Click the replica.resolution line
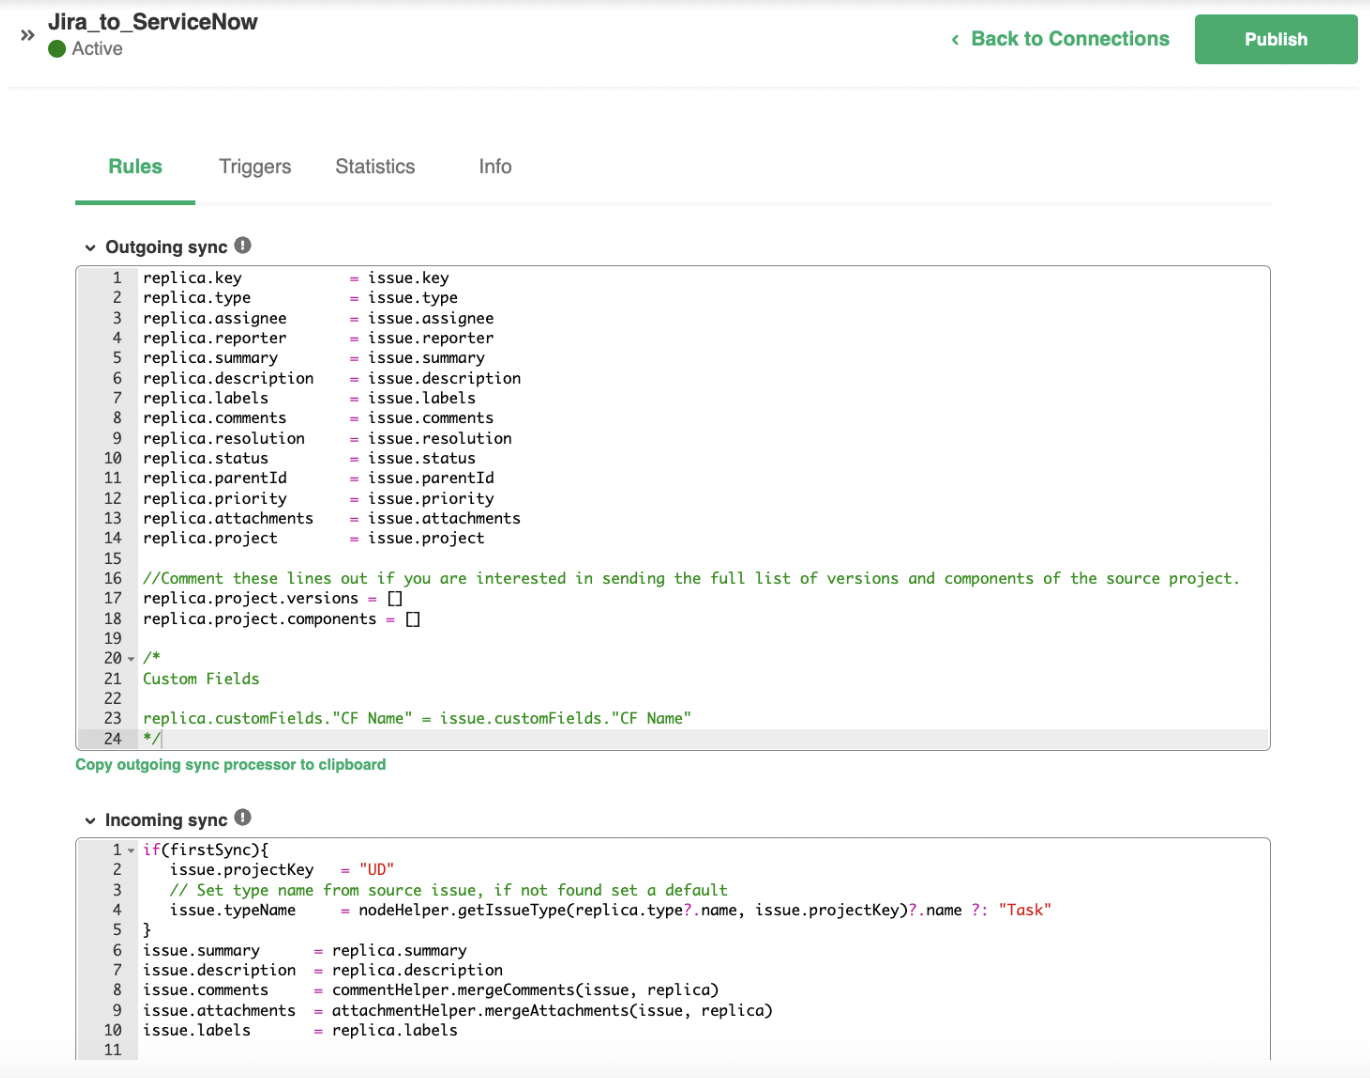 (x=327, y=438)
